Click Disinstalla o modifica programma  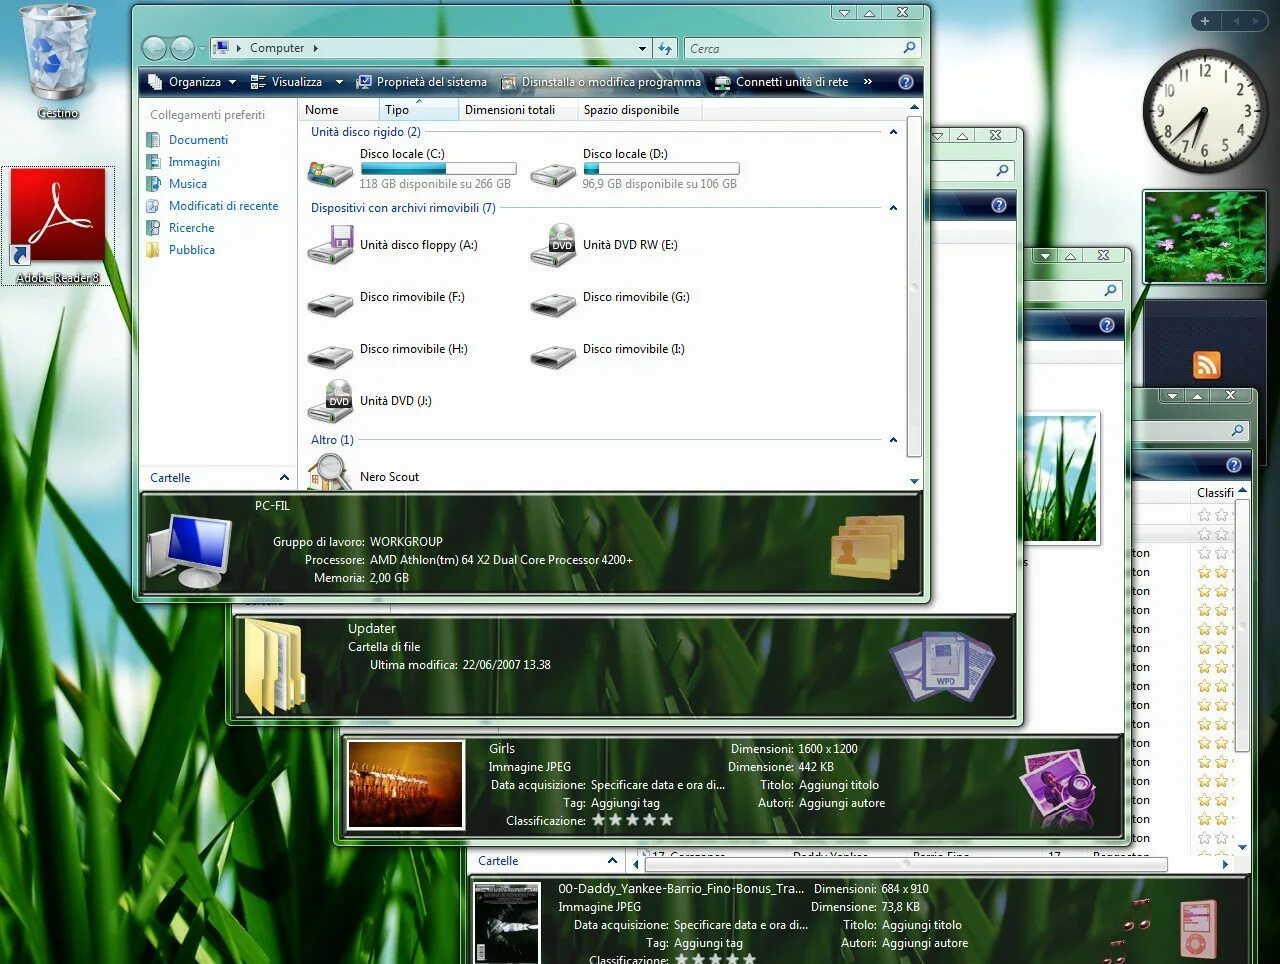(x=601, y=82)
